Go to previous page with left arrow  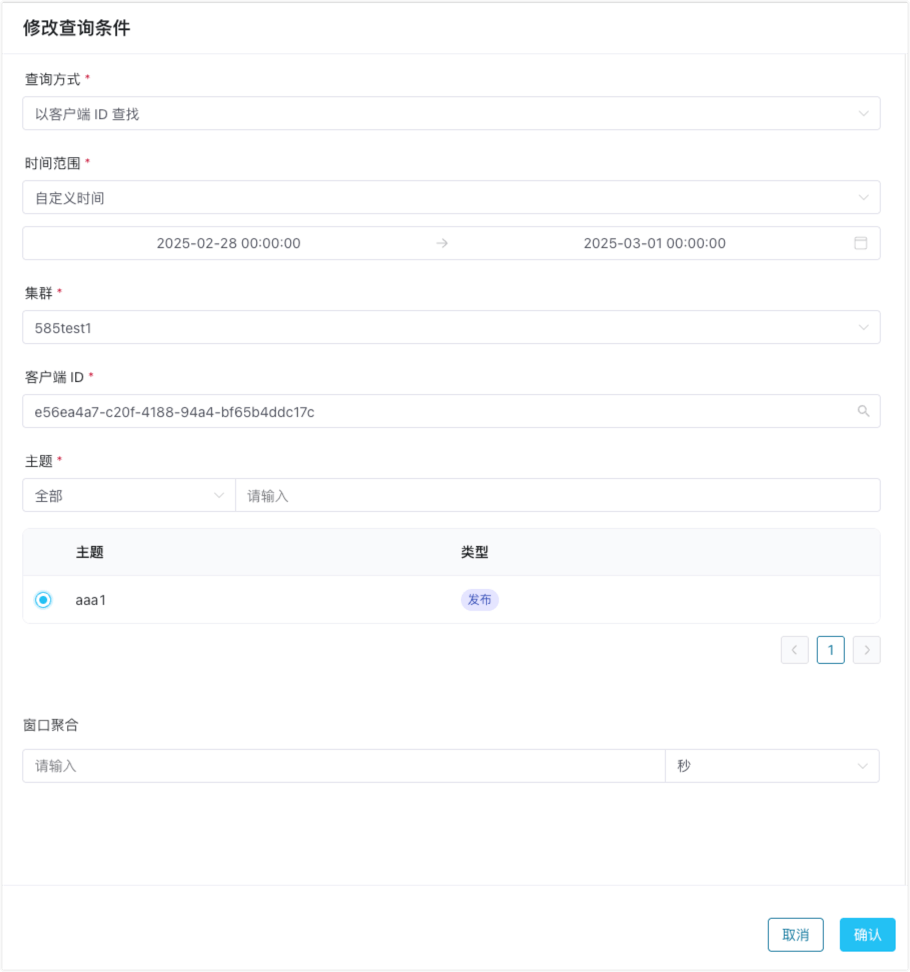(794, 650)
